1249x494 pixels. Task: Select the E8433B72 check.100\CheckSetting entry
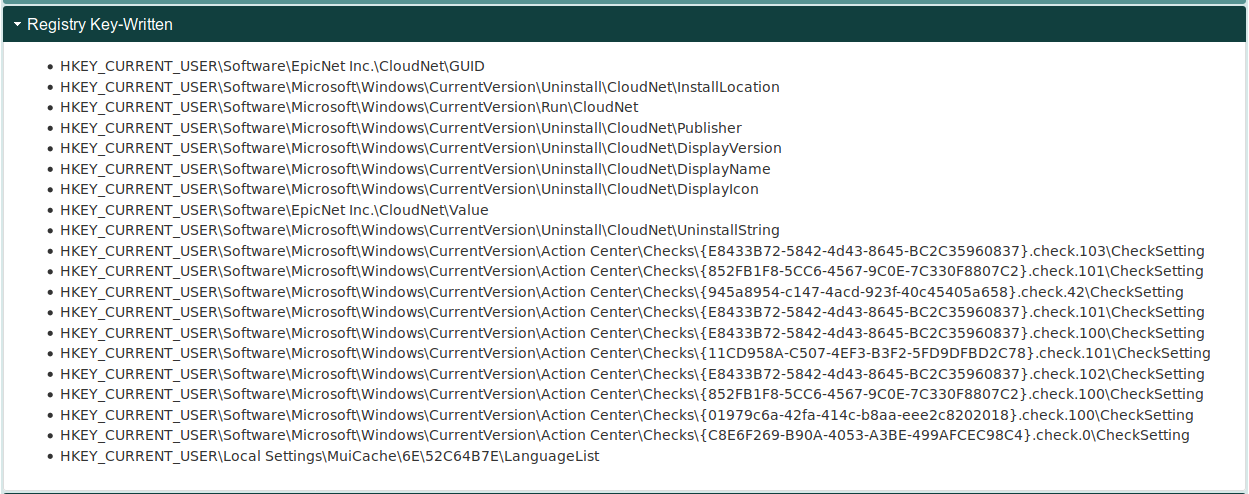point(632,333)
